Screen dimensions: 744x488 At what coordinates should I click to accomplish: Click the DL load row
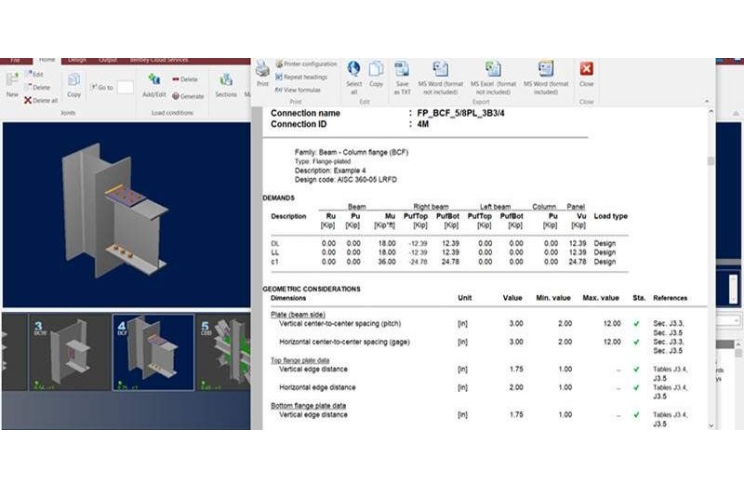pos(449,244)
